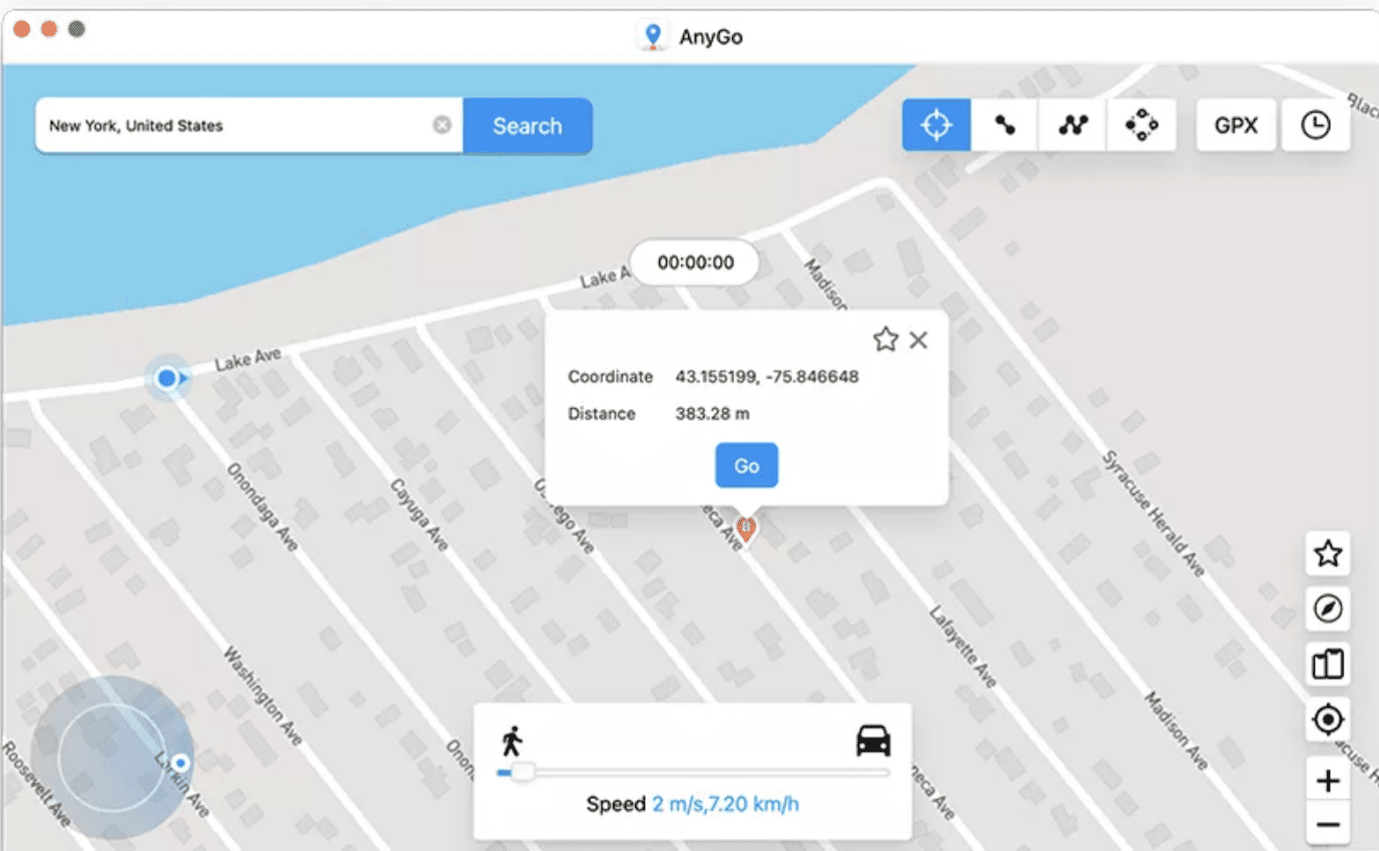Image resolution: width=1379 pixels, height=851 pixels.
Task: Center map on current location
Action: click(1327, 719)
